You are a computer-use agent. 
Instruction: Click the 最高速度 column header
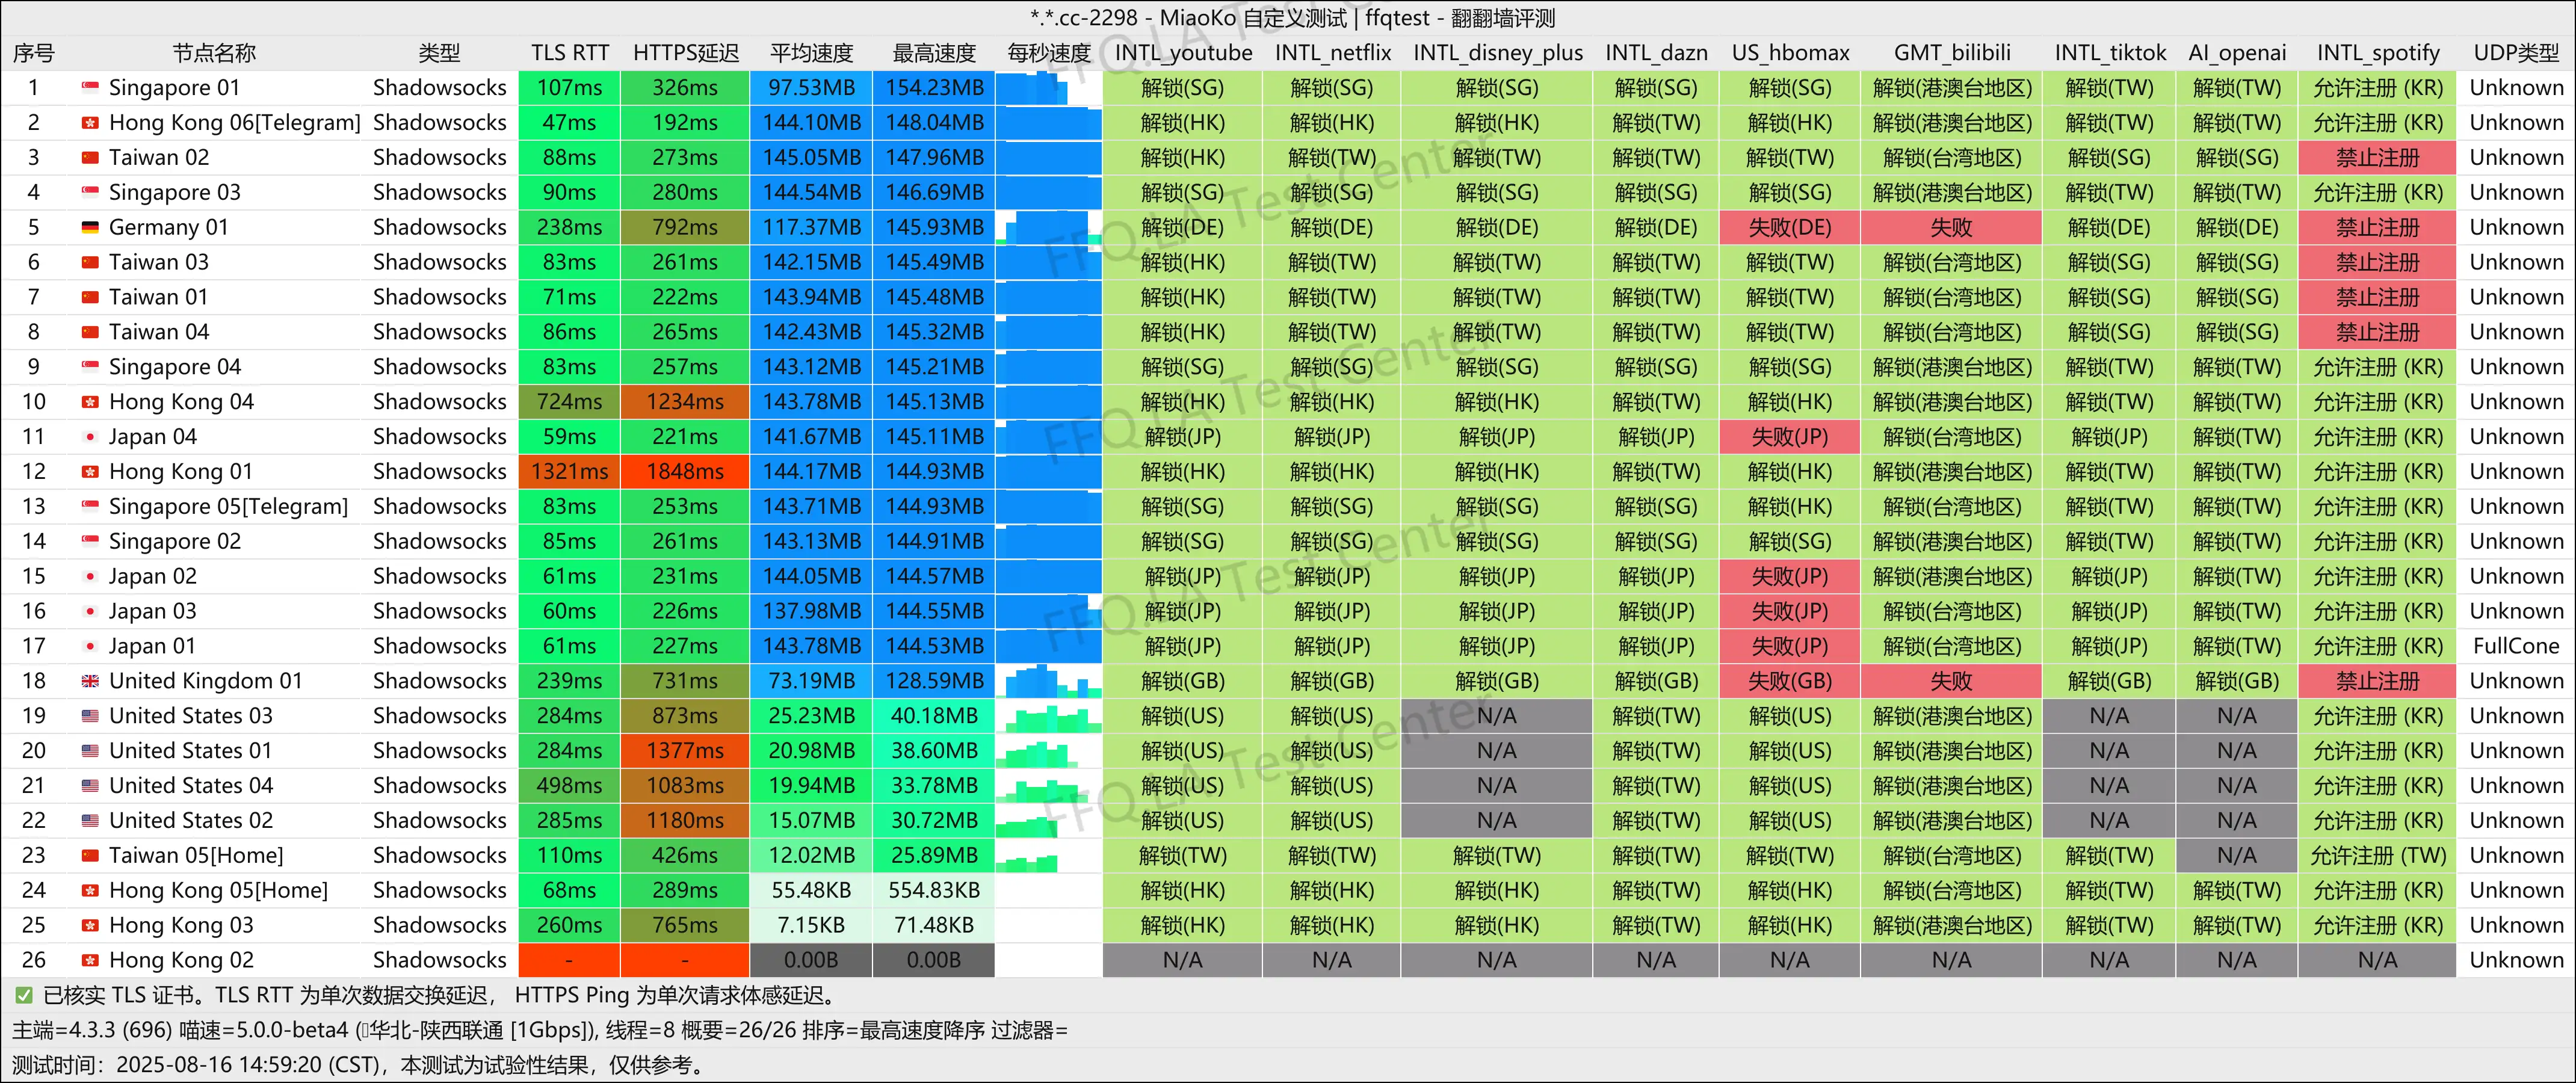tap(934, 53)
